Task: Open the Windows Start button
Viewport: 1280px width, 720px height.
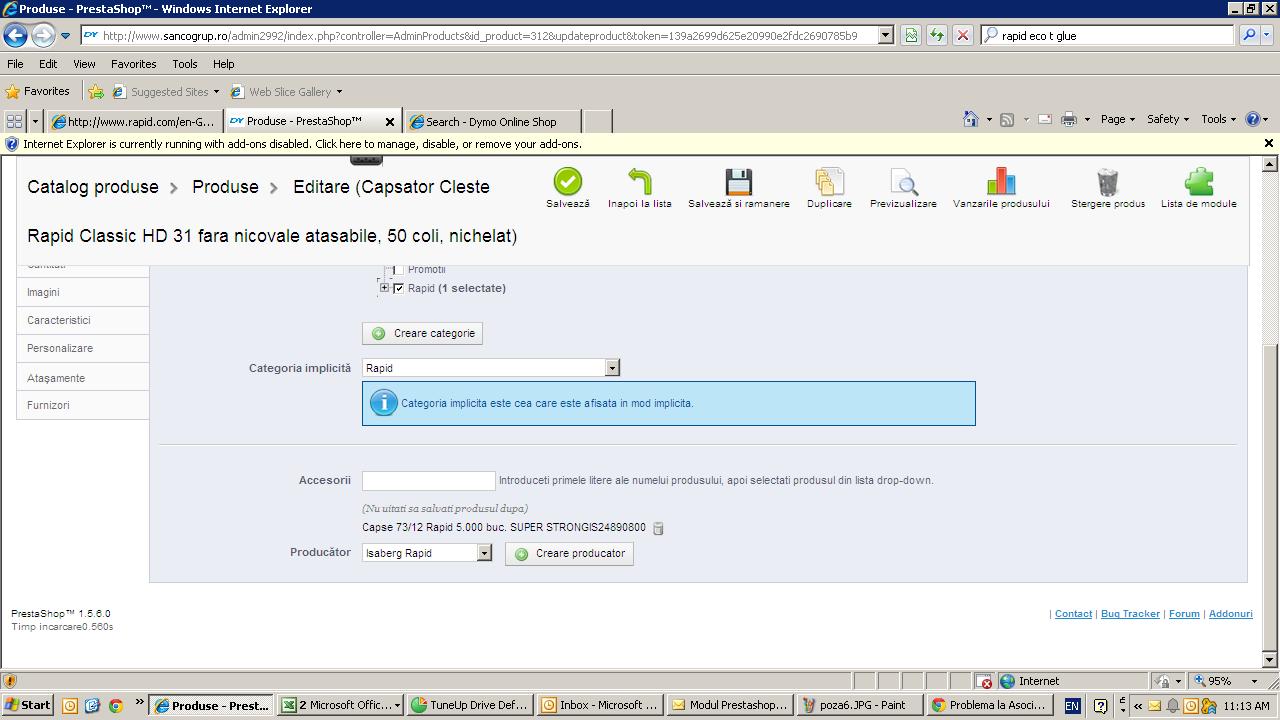Action: (28, 705)
